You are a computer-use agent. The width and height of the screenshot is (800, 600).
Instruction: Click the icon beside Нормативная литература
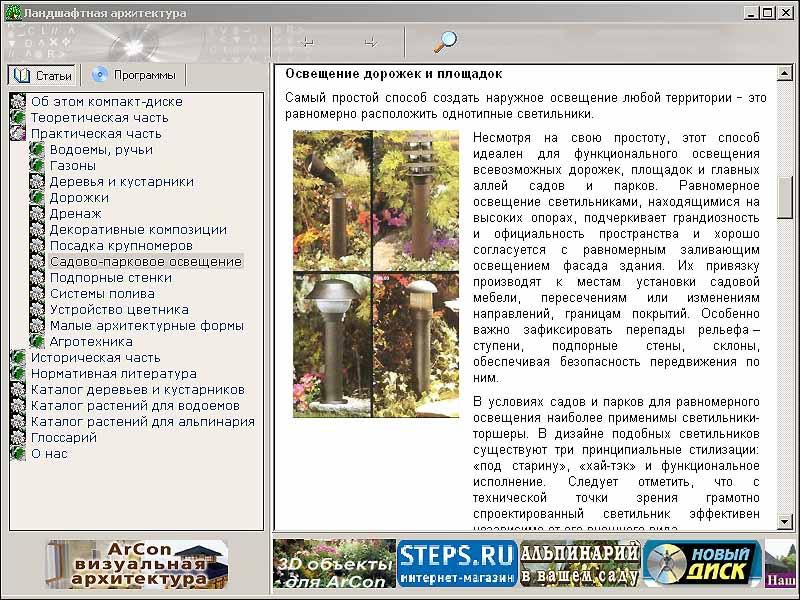[18, 374]
